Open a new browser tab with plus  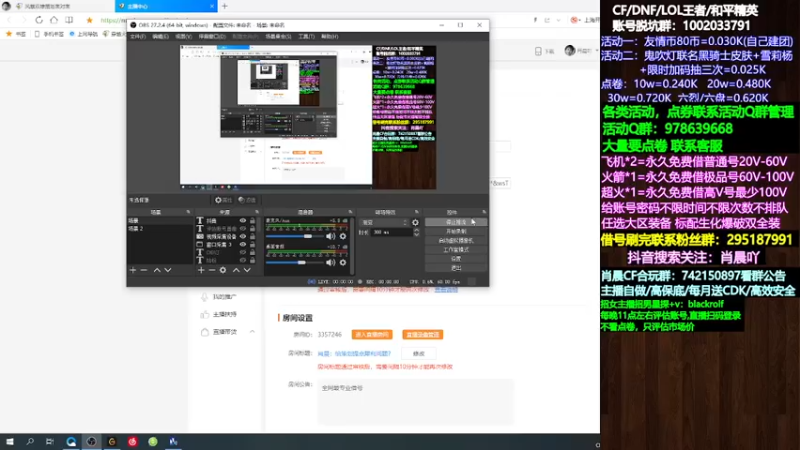pos(224,6)
